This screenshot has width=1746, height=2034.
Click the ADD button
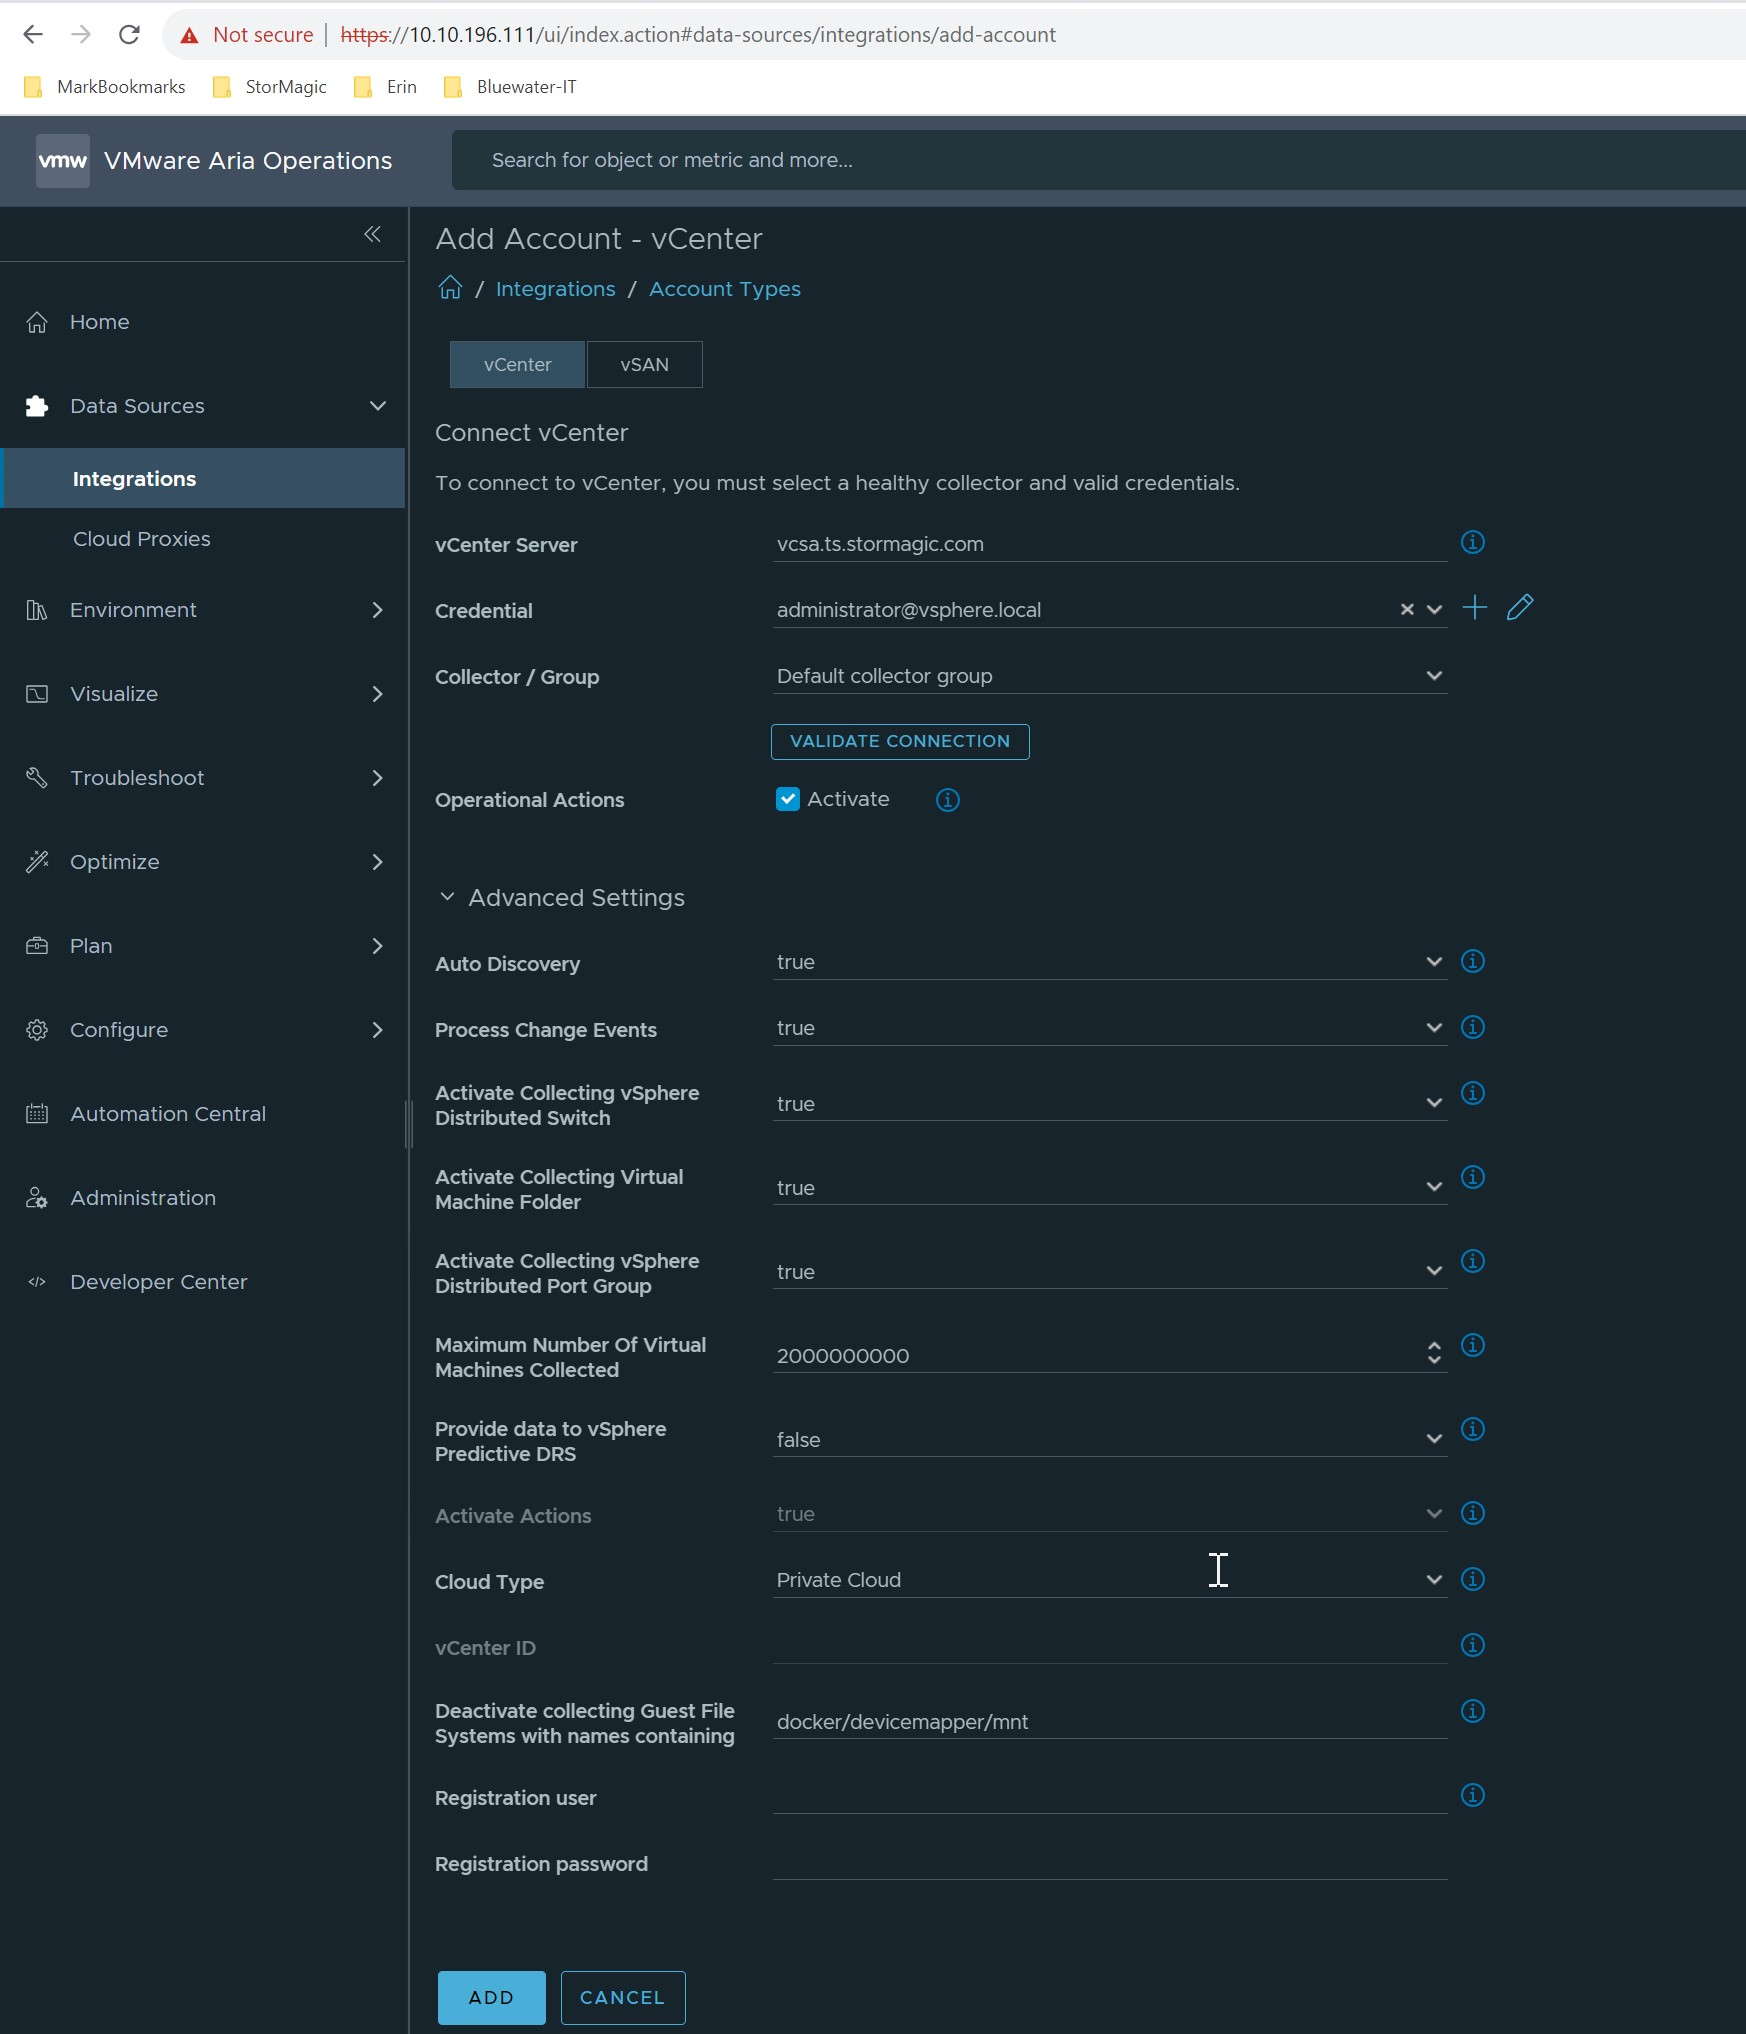pyautogui.click(x=492, y=1998)
